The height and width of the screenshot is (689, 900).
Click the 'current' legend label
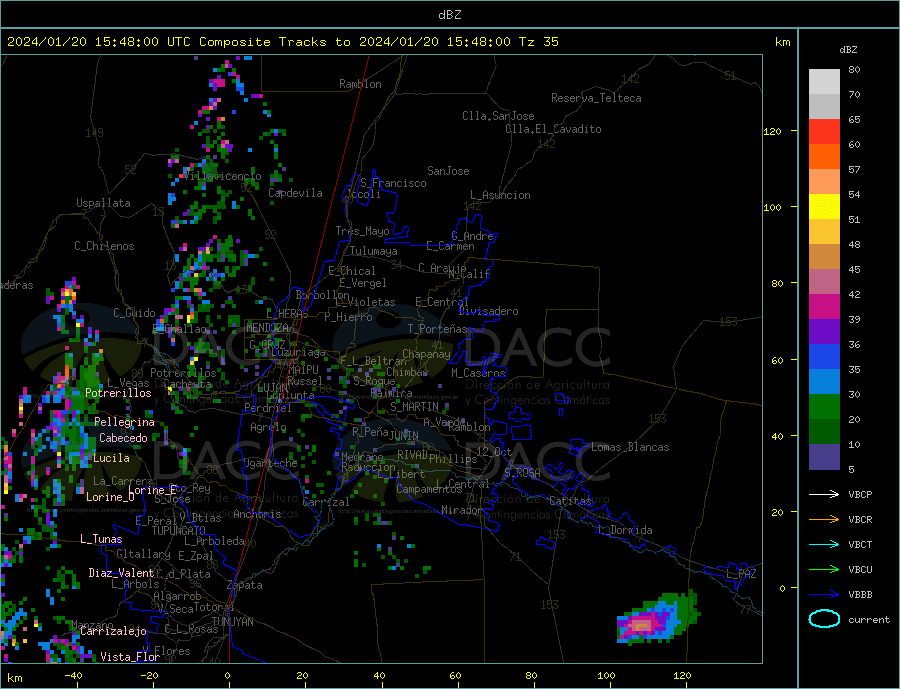coord(869,620)
